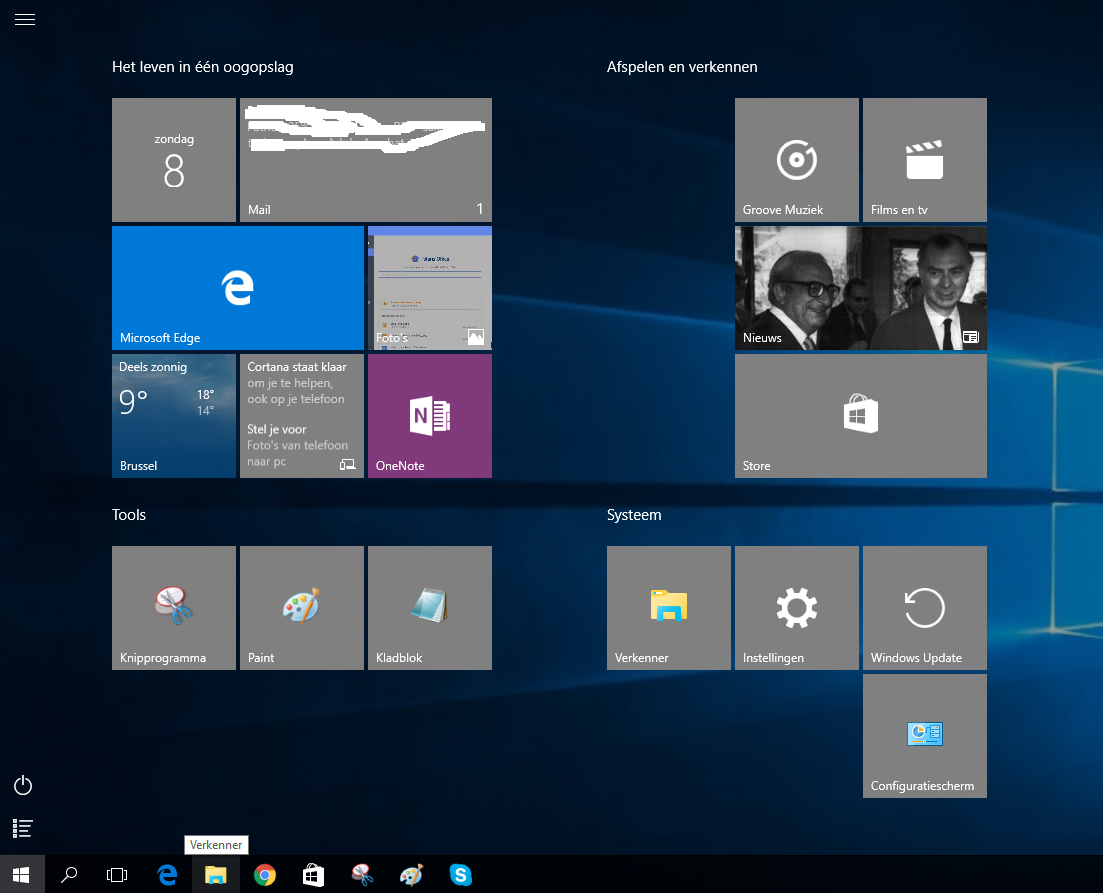Open the Windows Update tile
The image size is (1103, 893).
[x=925, y=608]
